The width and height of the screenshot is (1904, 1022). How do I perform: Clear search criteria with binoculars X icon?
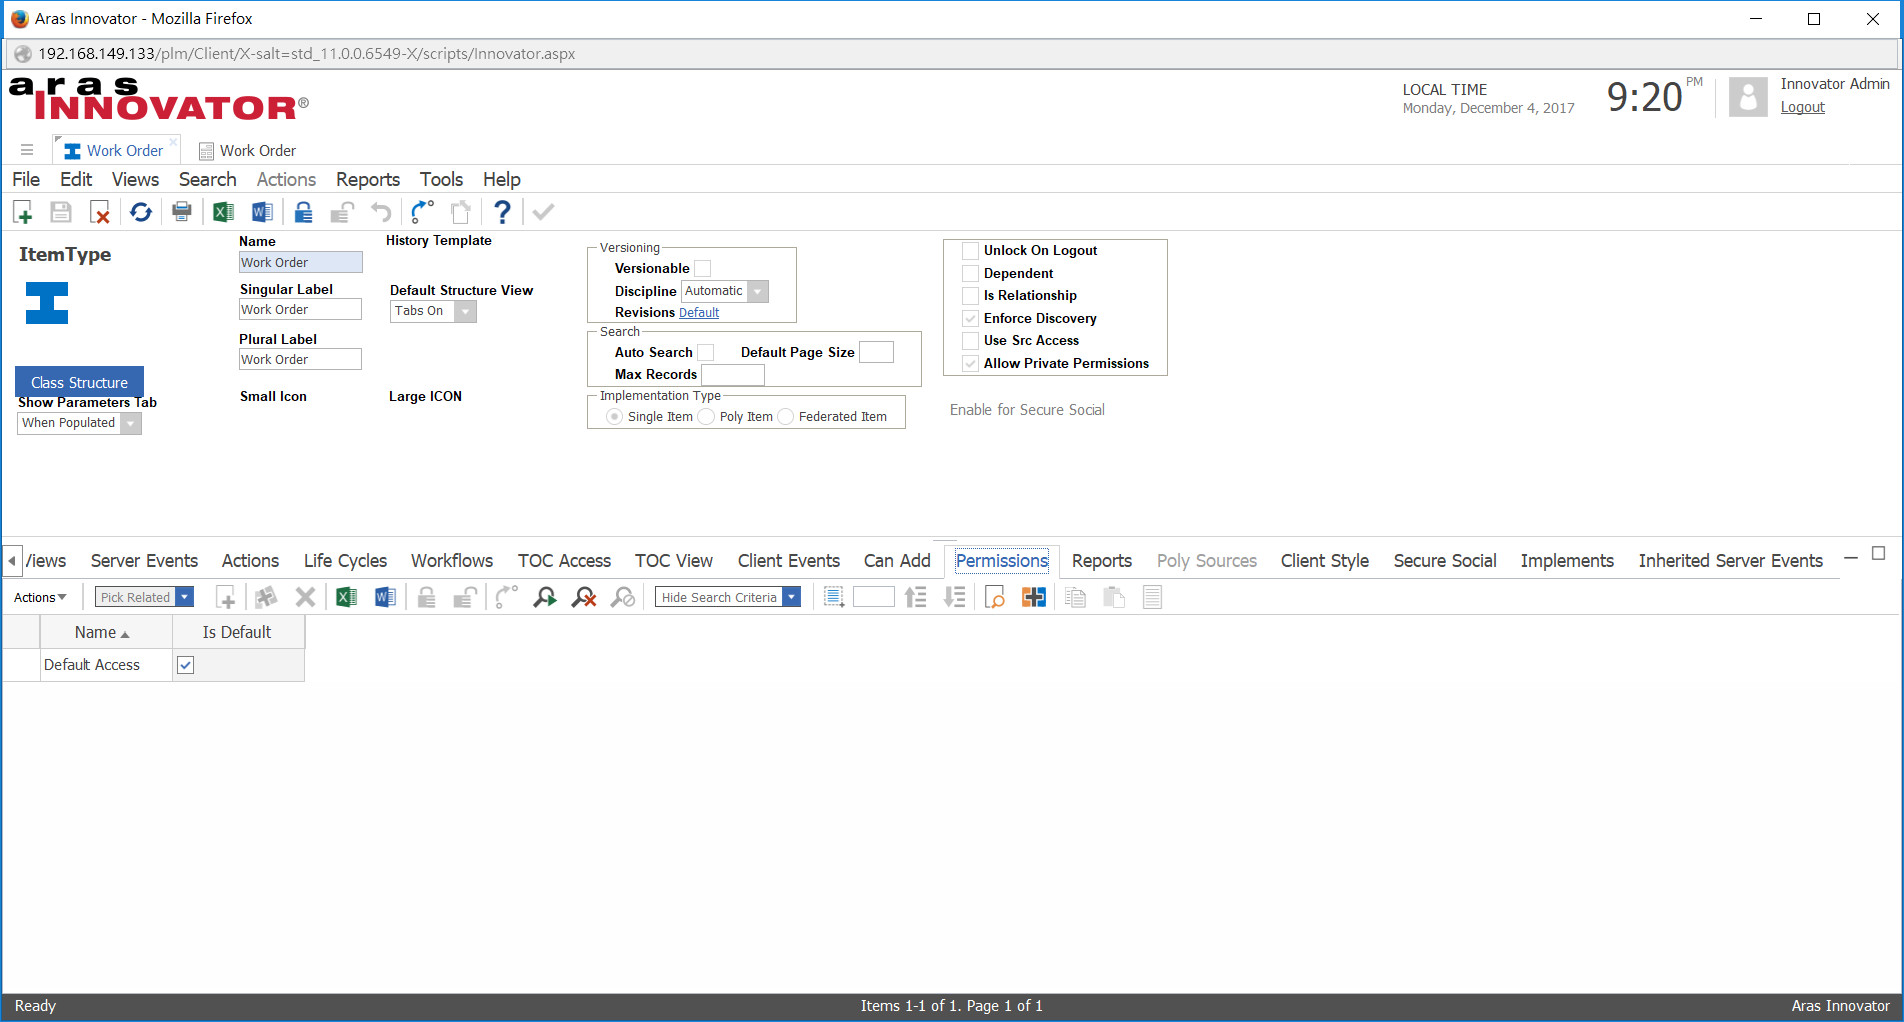(x=584, y=598)
